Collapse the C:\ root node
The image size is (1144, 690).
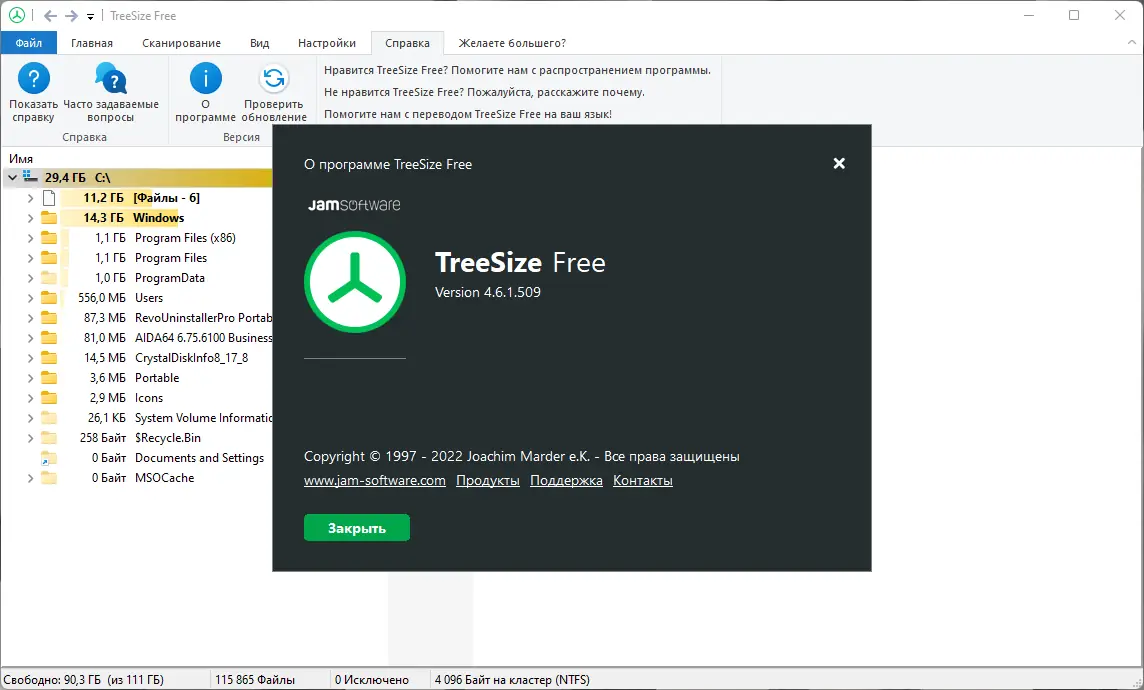(12, 177)
